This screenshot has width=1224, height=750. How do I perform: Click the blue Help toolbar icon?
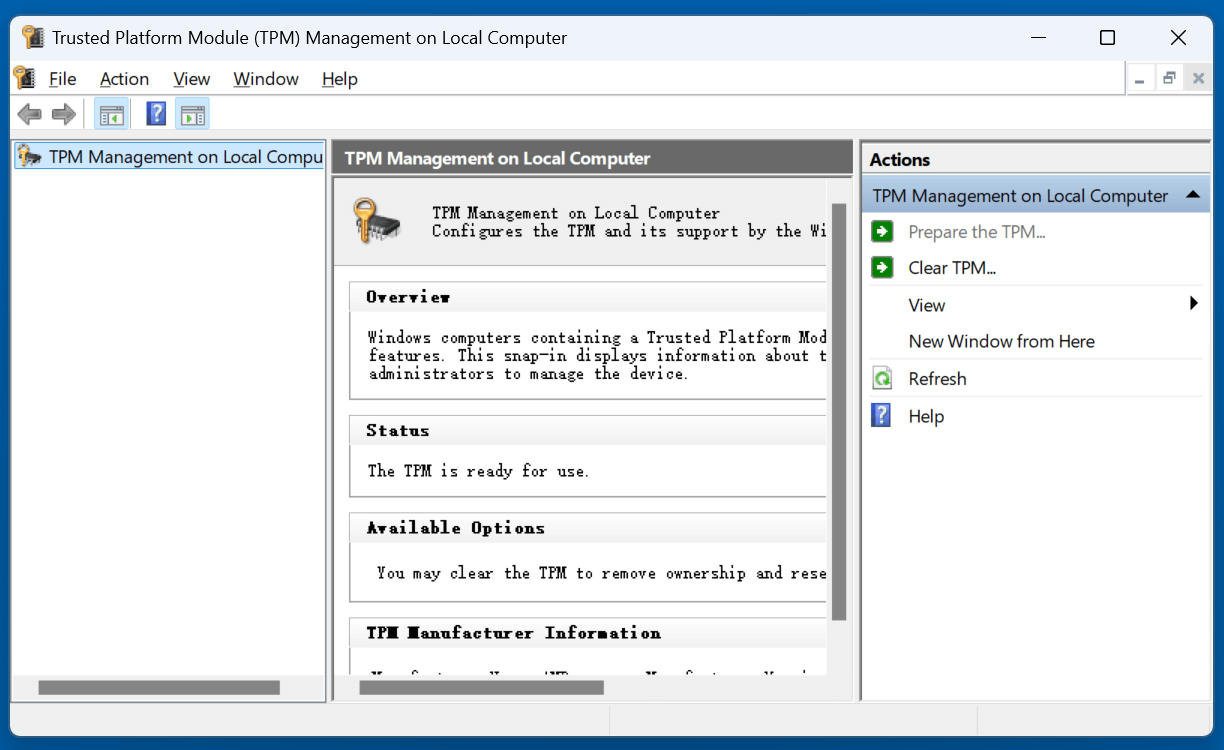click(156, 114)
